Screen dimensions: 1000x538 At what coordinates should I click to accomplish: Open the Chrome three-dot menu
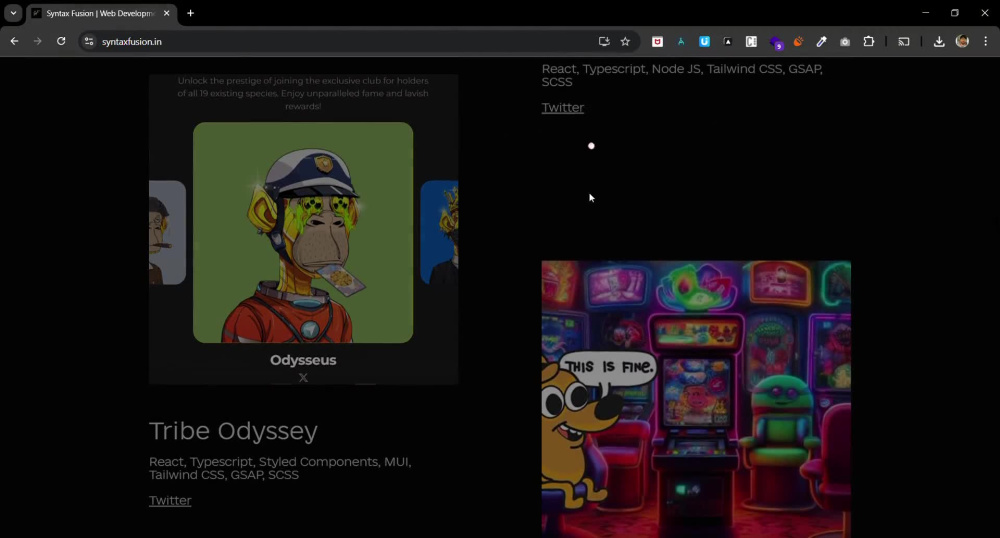pos(985,41)
